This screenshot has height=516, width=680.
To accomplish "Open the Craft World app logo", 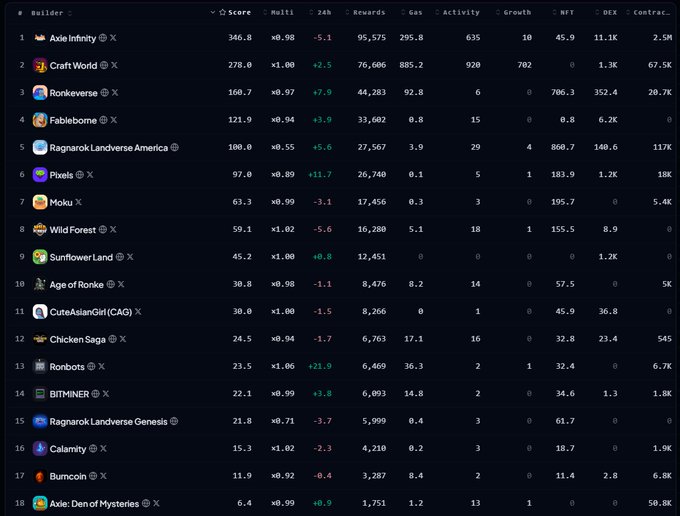I will pos(40,65).
